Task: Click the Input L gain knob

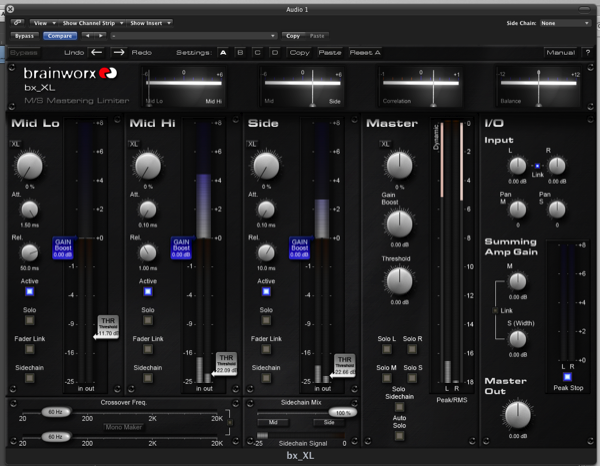Action: 517,165
